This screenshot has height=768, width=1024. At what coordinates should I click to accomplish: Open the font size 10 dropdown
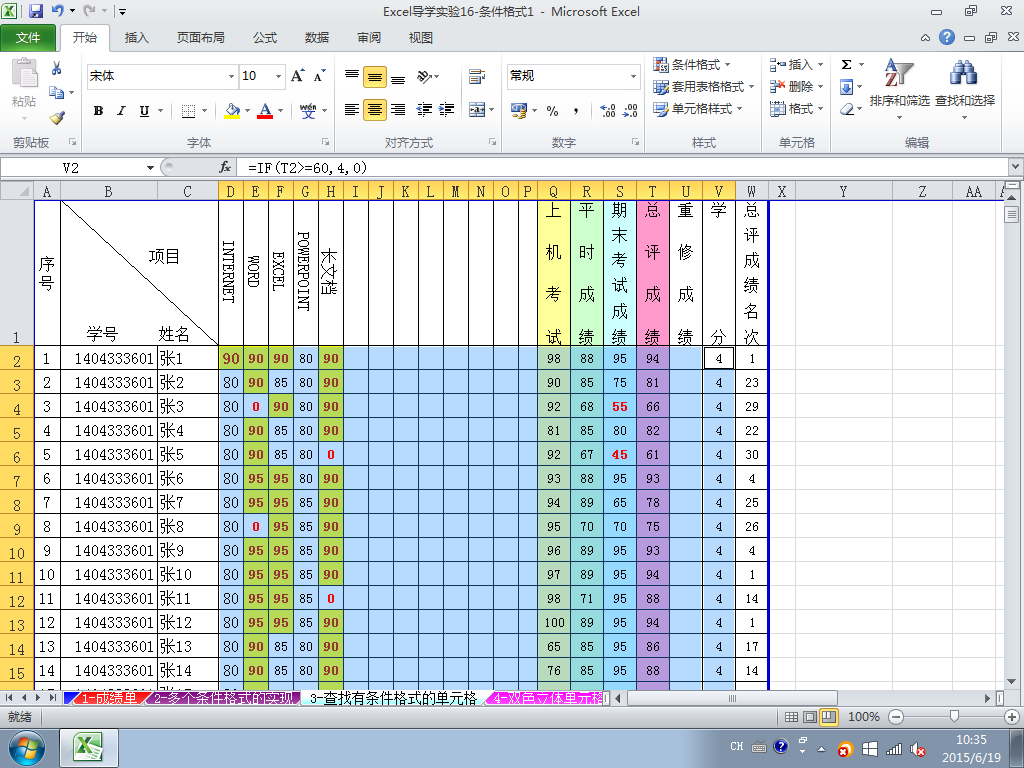point(278,76)
